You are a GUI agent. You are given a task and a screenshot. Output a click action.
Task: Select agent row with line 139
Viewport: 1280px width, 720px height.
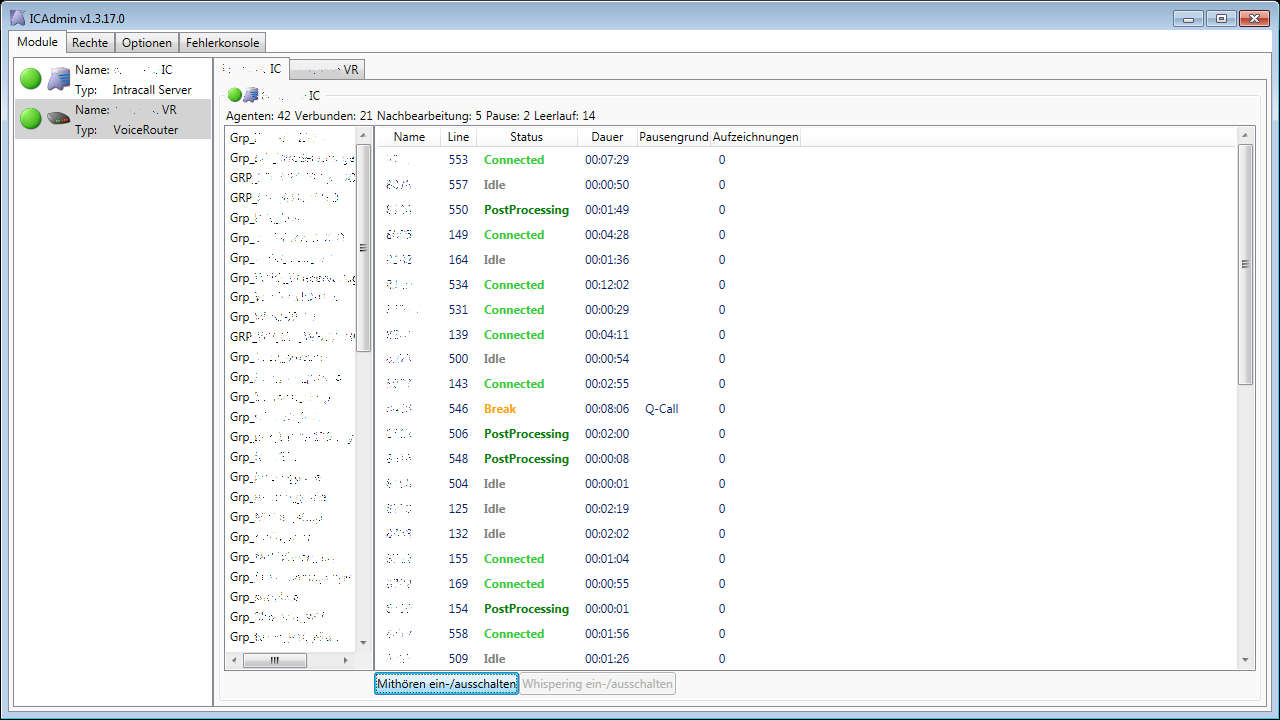point(807,335)
